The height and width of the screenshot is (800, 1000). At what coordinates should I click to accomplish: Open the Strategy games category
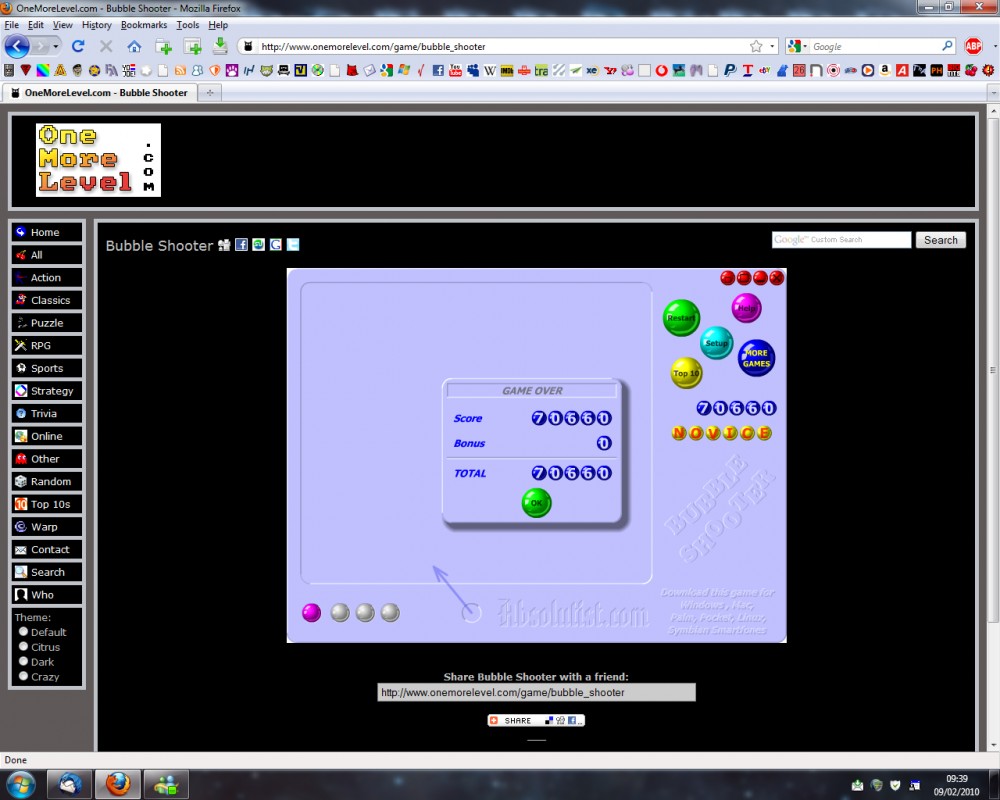tap(47, 390)
